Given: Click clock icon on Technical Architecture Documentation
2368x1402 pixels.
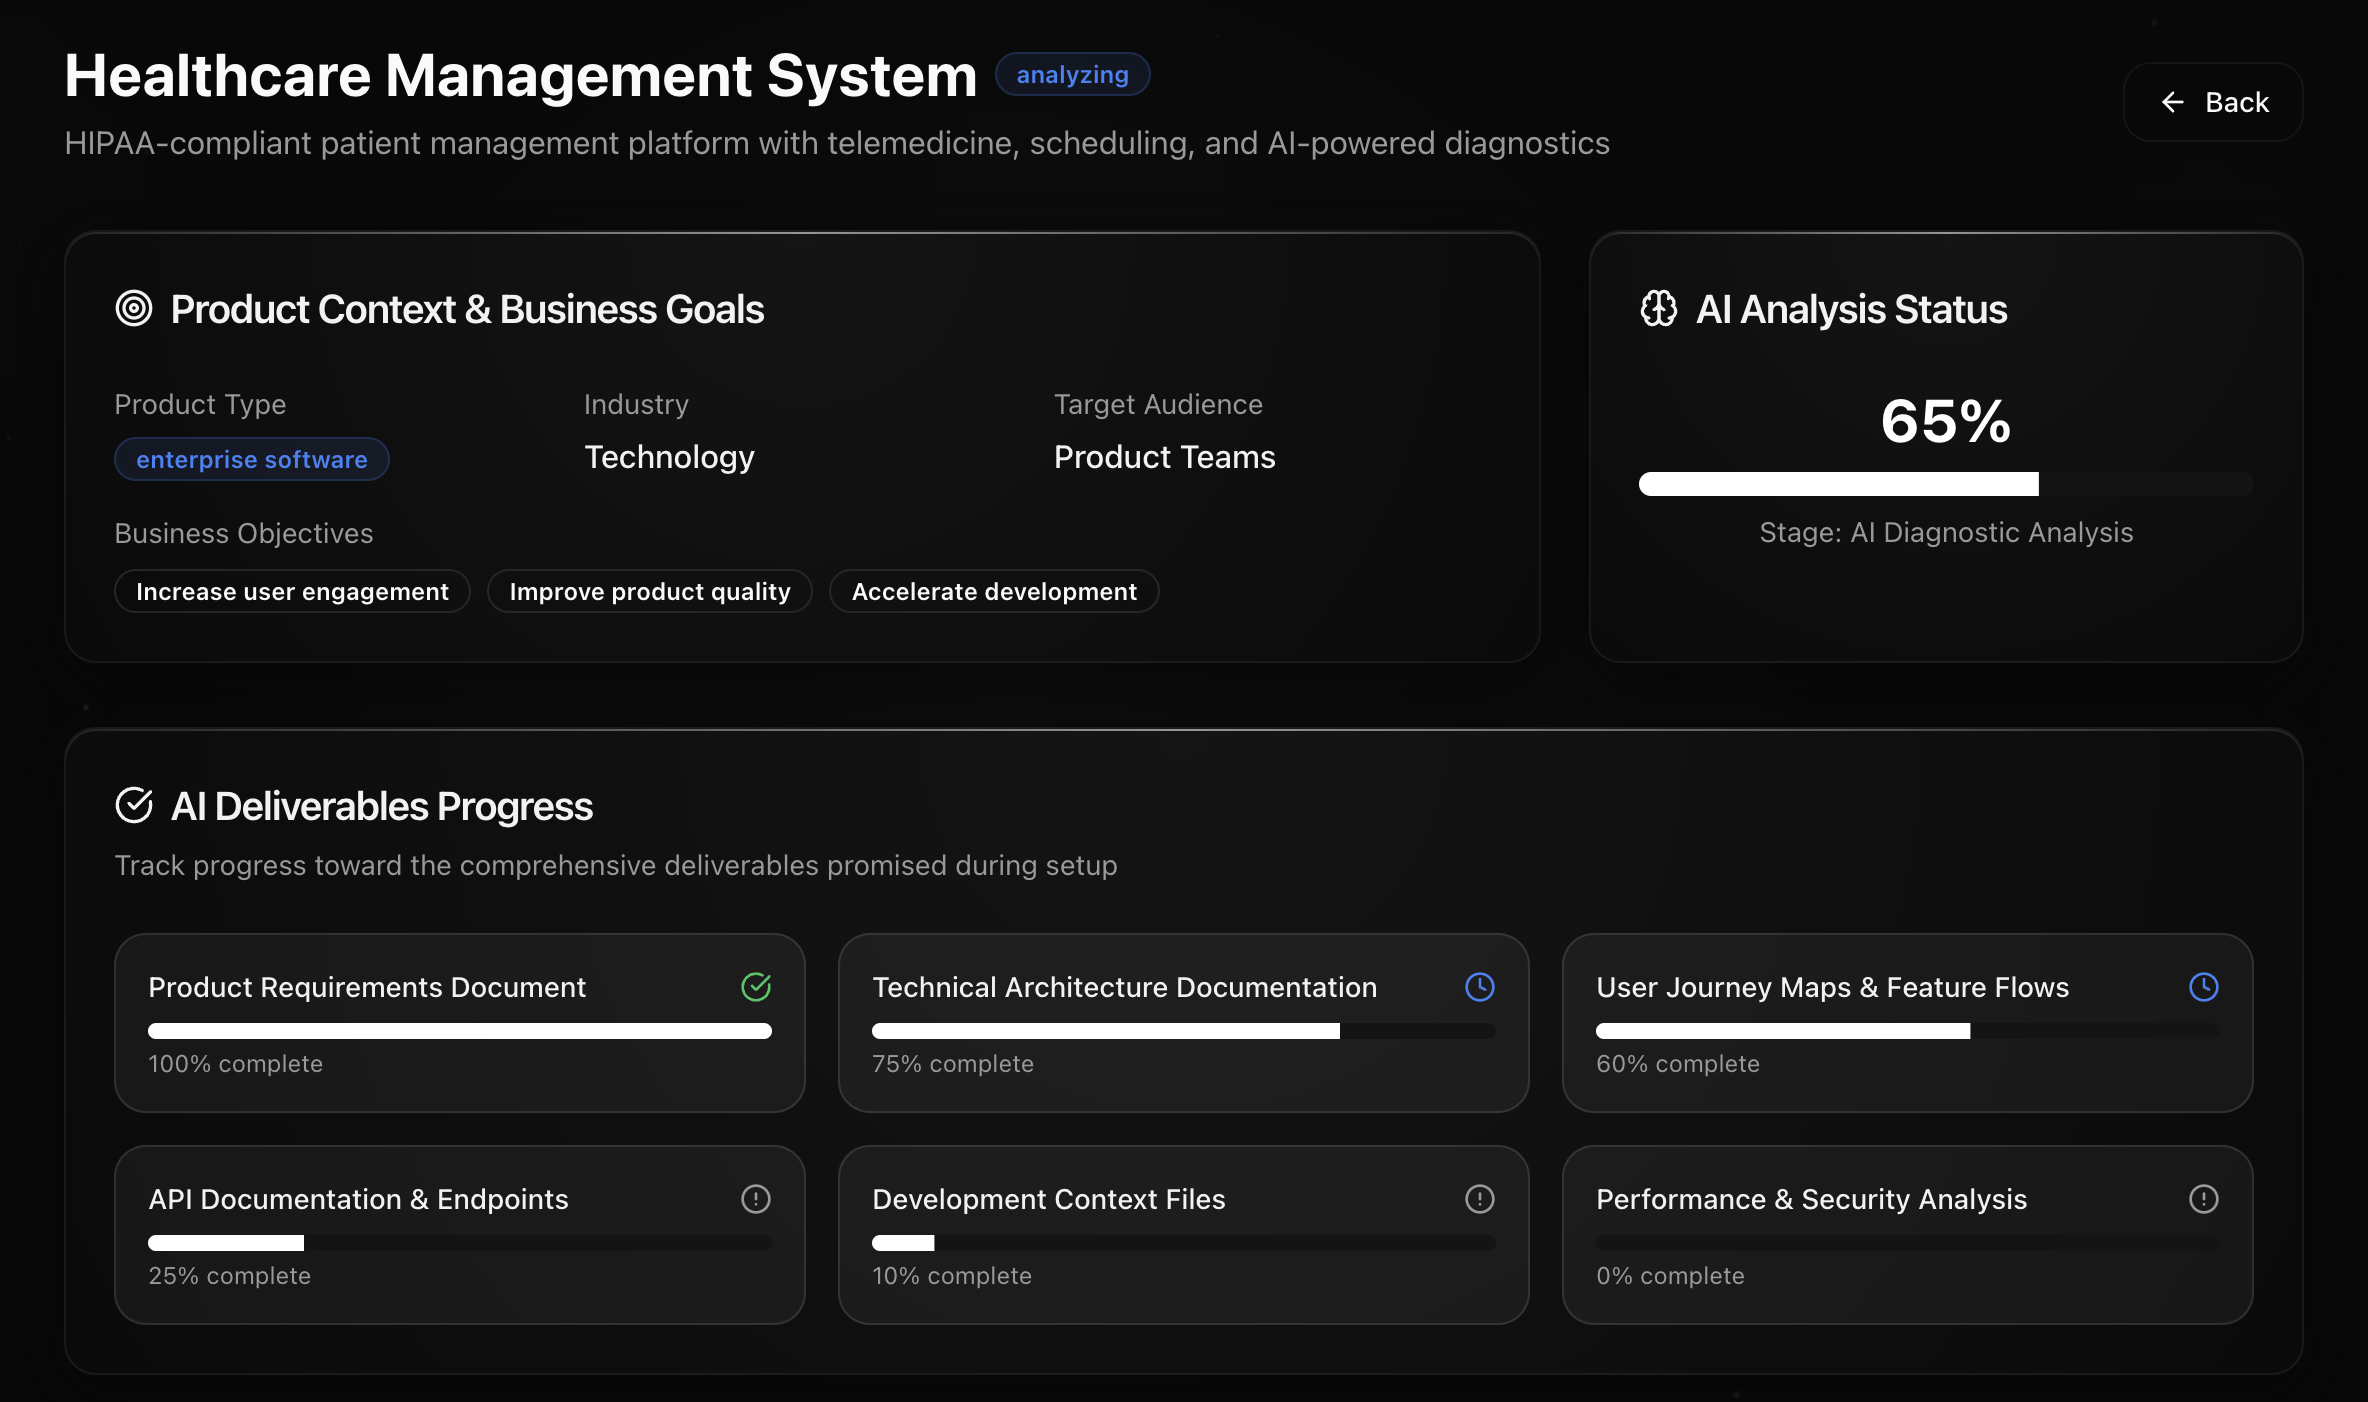Looking at the screenshot, I should pos(1480,987).
